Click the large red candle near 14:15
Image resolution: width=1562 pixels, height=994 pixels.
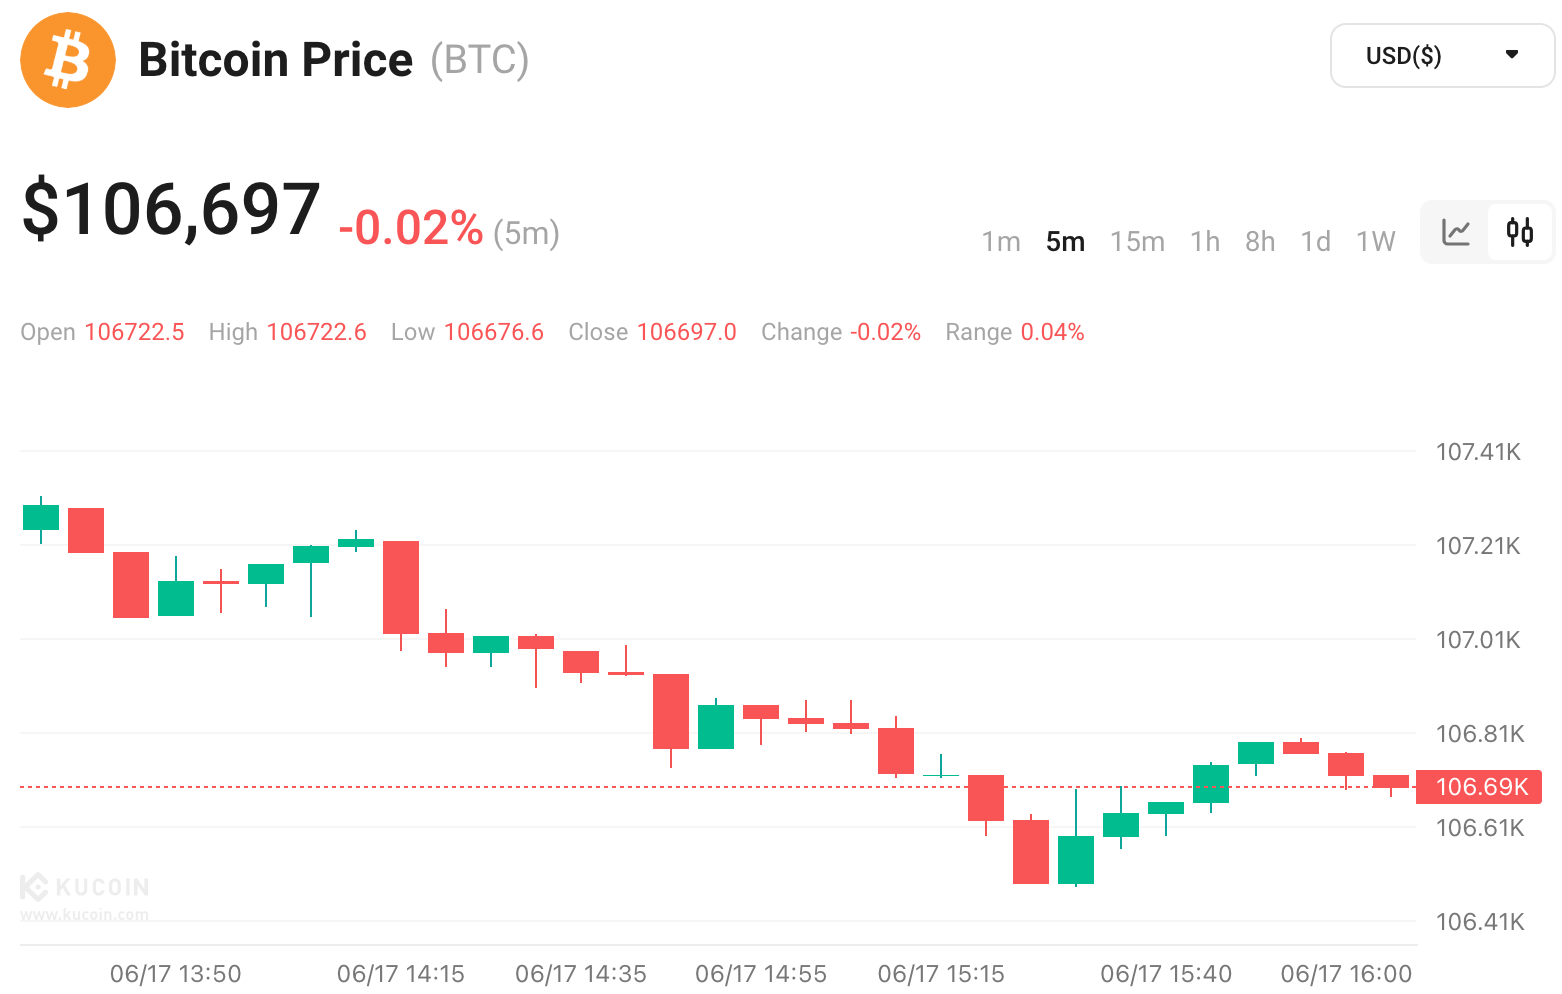click(x=401, y=587)
